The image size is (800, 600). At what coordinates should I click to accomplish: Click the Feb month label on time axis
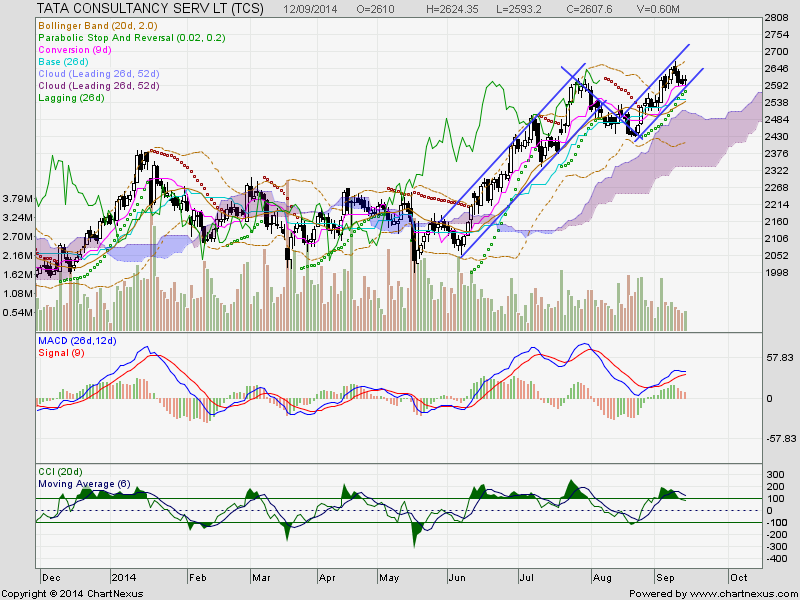tap(197, 578)
